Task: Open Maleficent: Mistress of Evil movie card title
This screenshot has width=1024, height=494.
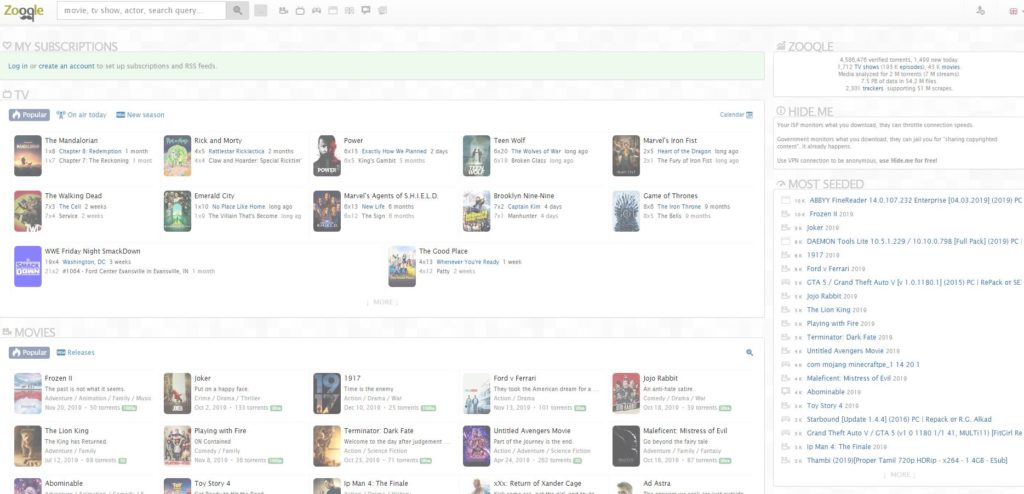Action: coord(685,431)
